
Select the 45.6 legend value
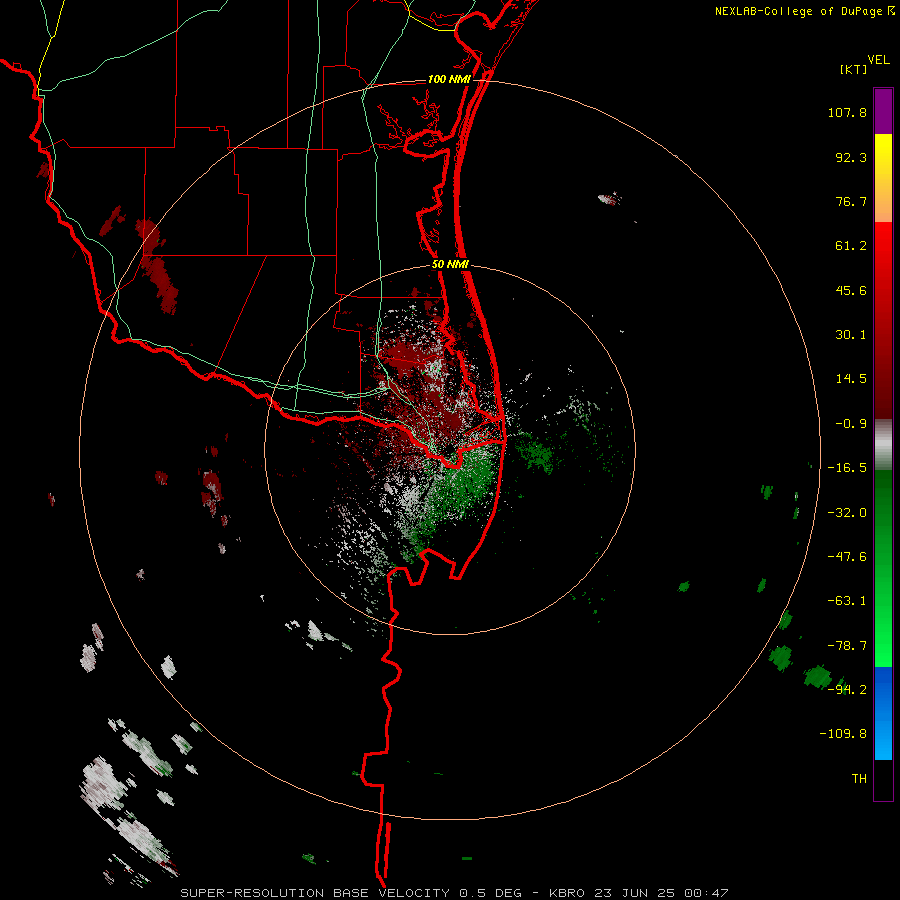[x=851, y=290]
